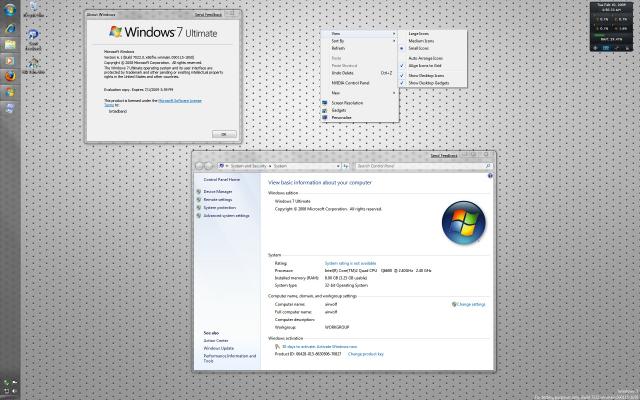640x400 pixels.
Task: Open Action Center link
Action: [x=216, y=340]
